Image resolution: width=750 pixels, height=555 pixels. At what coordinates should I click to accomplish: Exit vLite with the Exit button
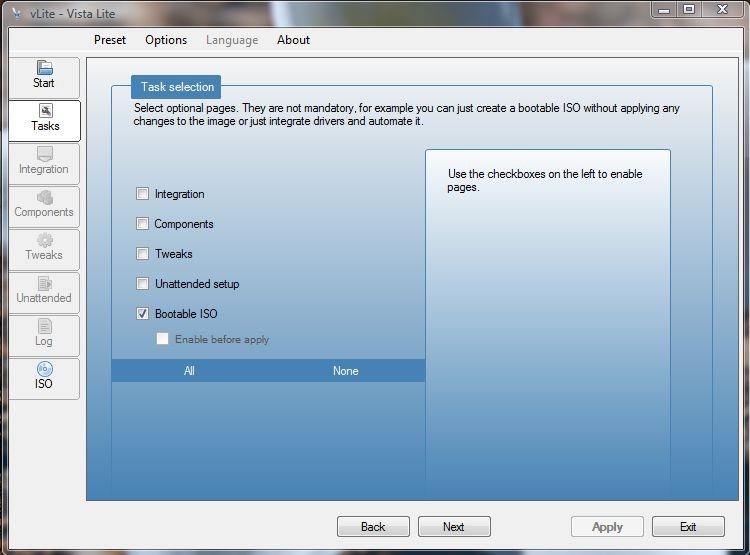[x=688, y=527]
